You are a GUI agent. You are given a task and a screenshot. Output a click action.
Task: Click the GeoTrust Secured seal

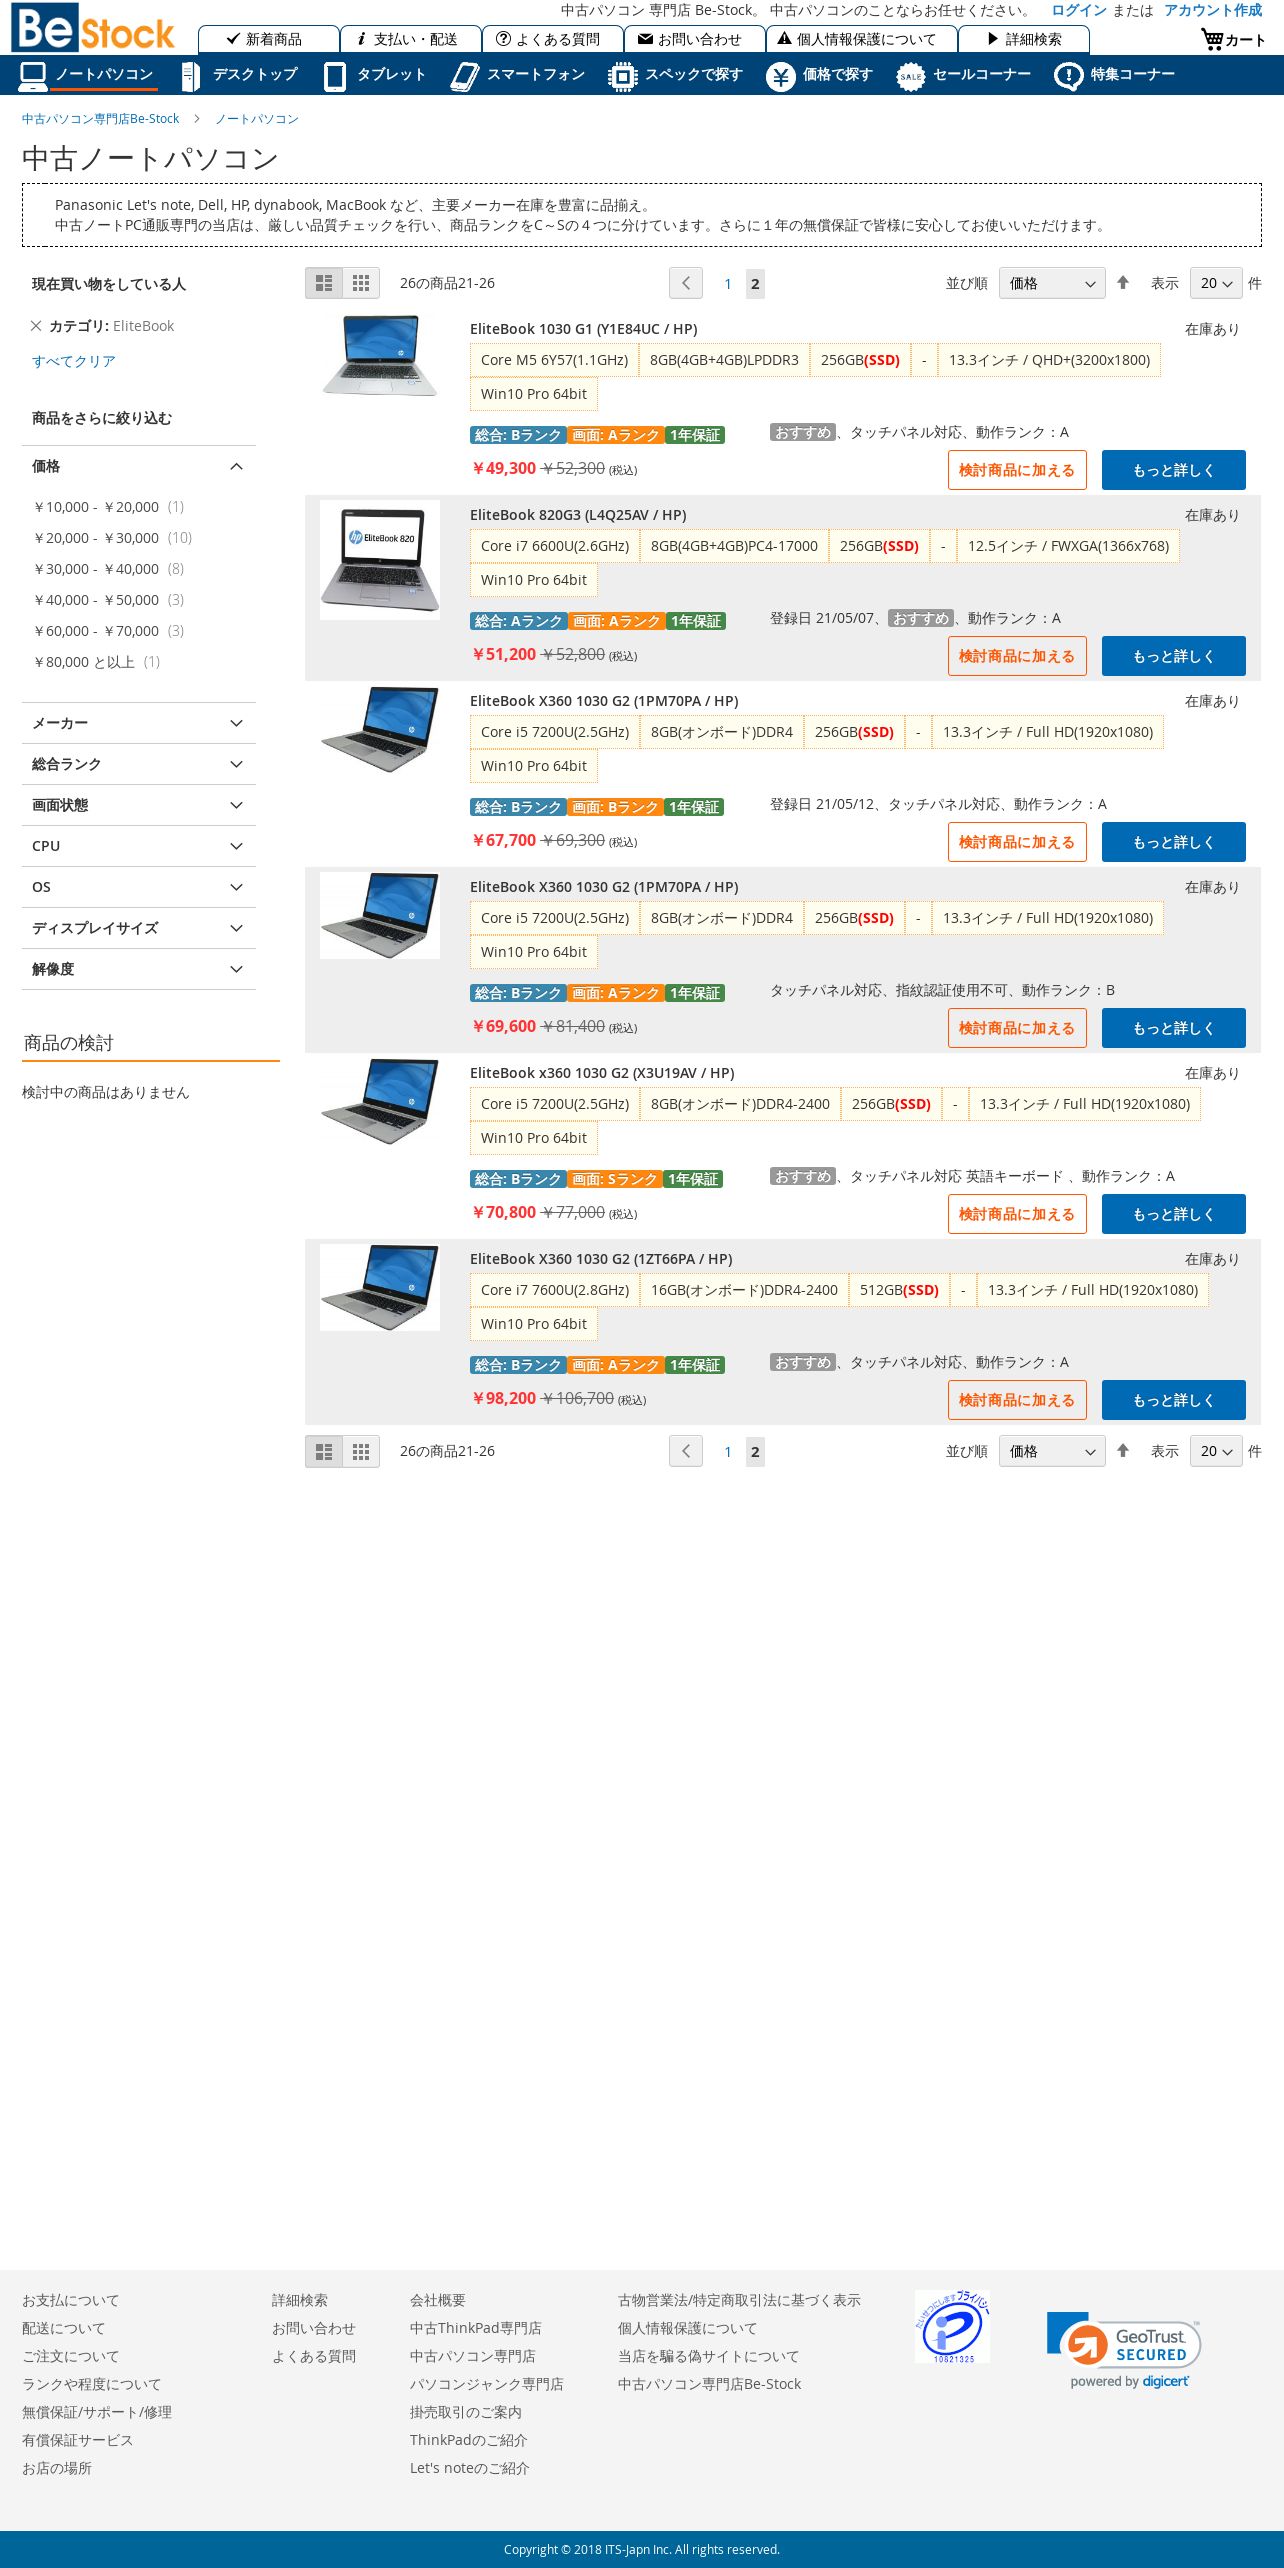pyautogui.click(x=1123, y=2350)
